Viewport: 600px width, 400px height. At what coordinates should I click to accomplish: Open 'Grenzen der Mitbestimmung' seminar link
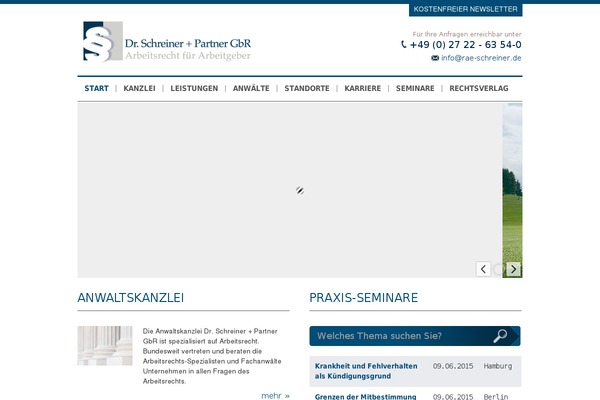(365, 397)
